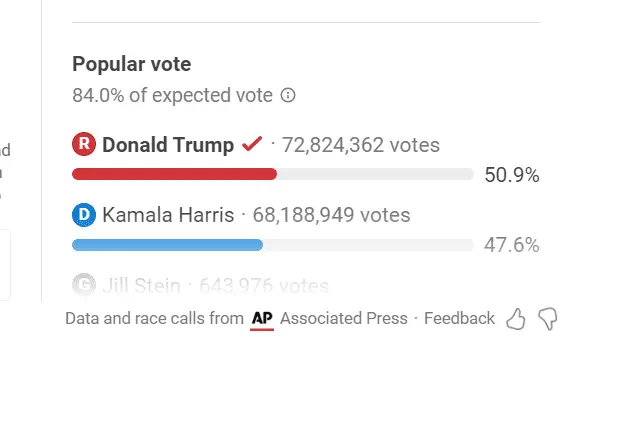Open the Feedback link
This screenshot has height=448, width=639.
[459, 319]
